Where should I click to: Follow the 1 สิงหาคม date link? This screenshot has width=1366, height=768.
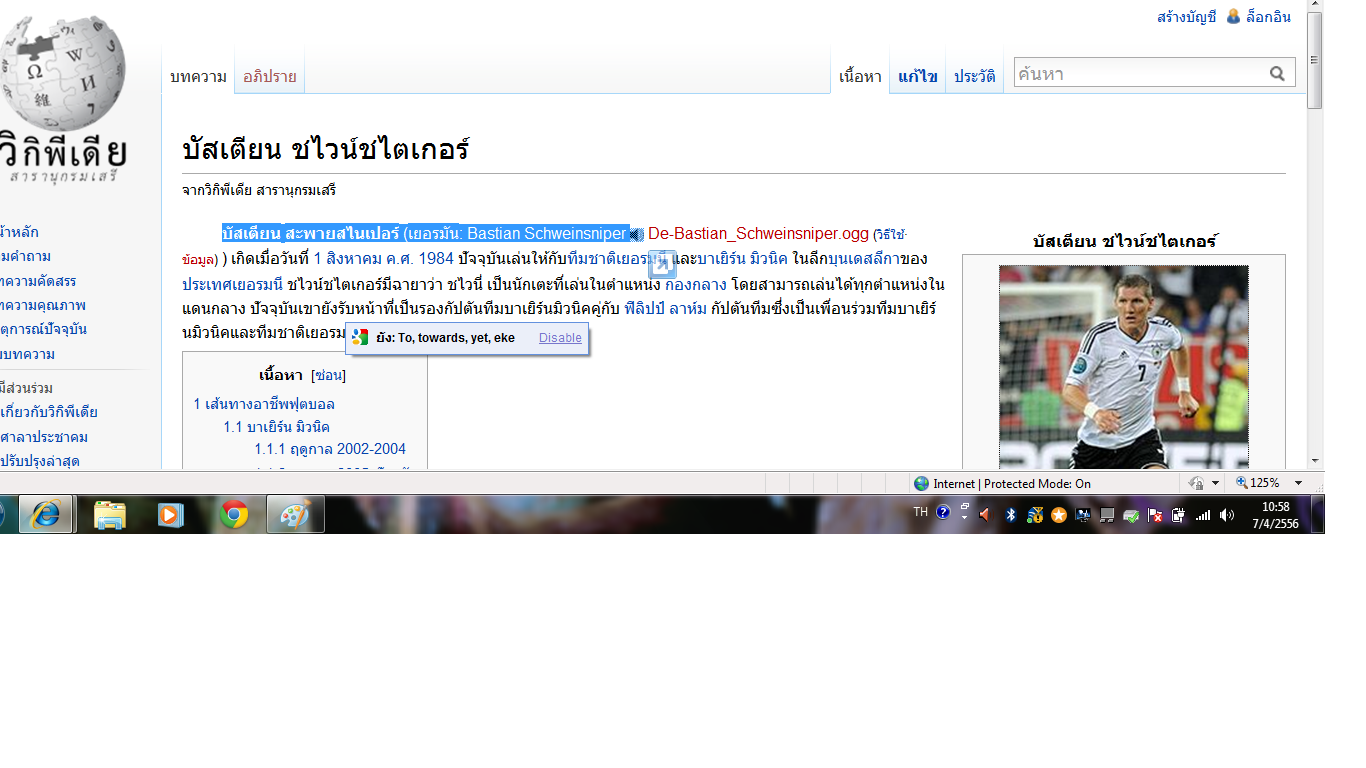tap(348, 259)
